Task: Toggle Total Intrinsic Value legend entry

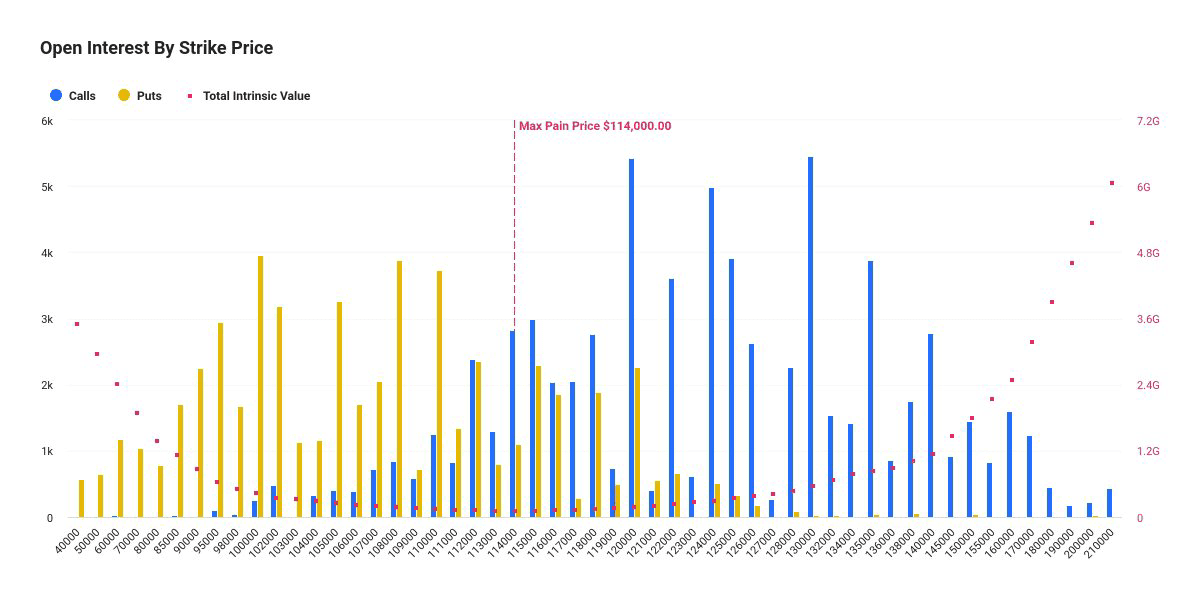Action: tap(248, 96)
